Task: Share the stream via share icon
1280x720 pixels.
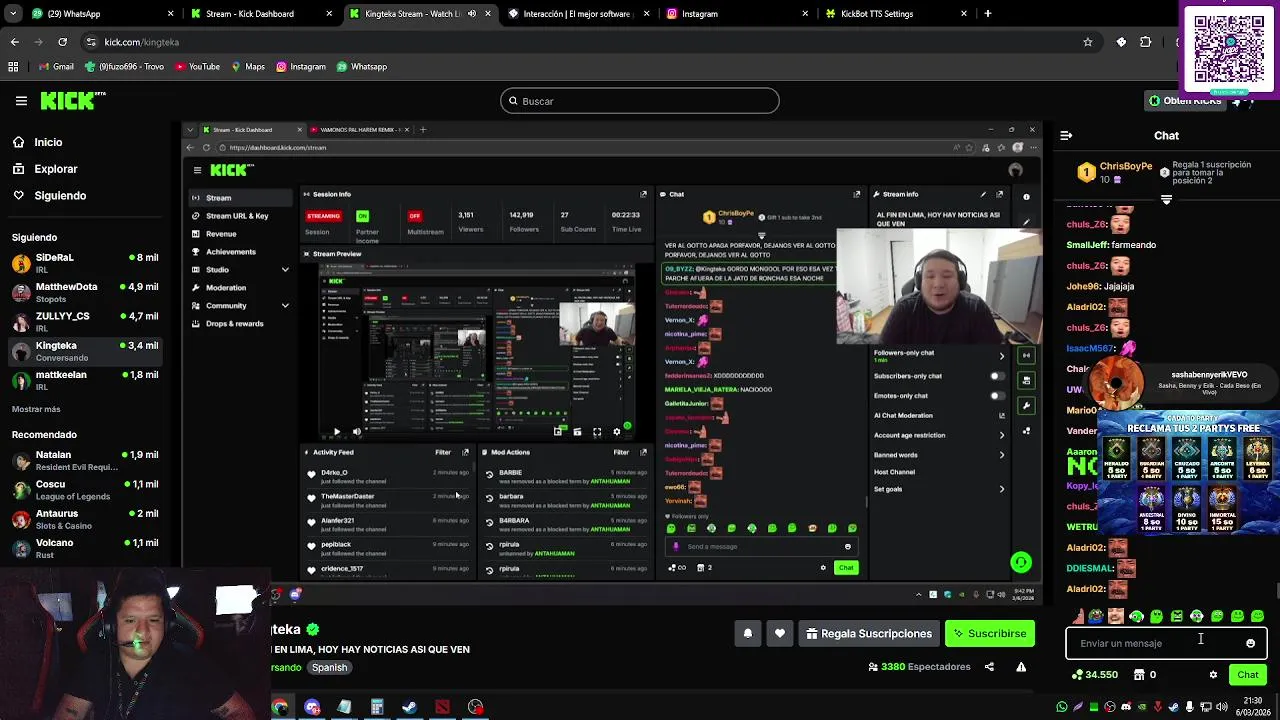Action: [x=989, y=667]
